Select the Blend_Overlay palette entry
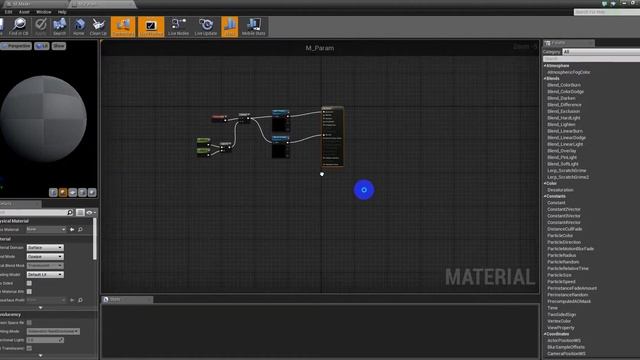The height and width of the screenshot is (360, 640). pos(562,151)
